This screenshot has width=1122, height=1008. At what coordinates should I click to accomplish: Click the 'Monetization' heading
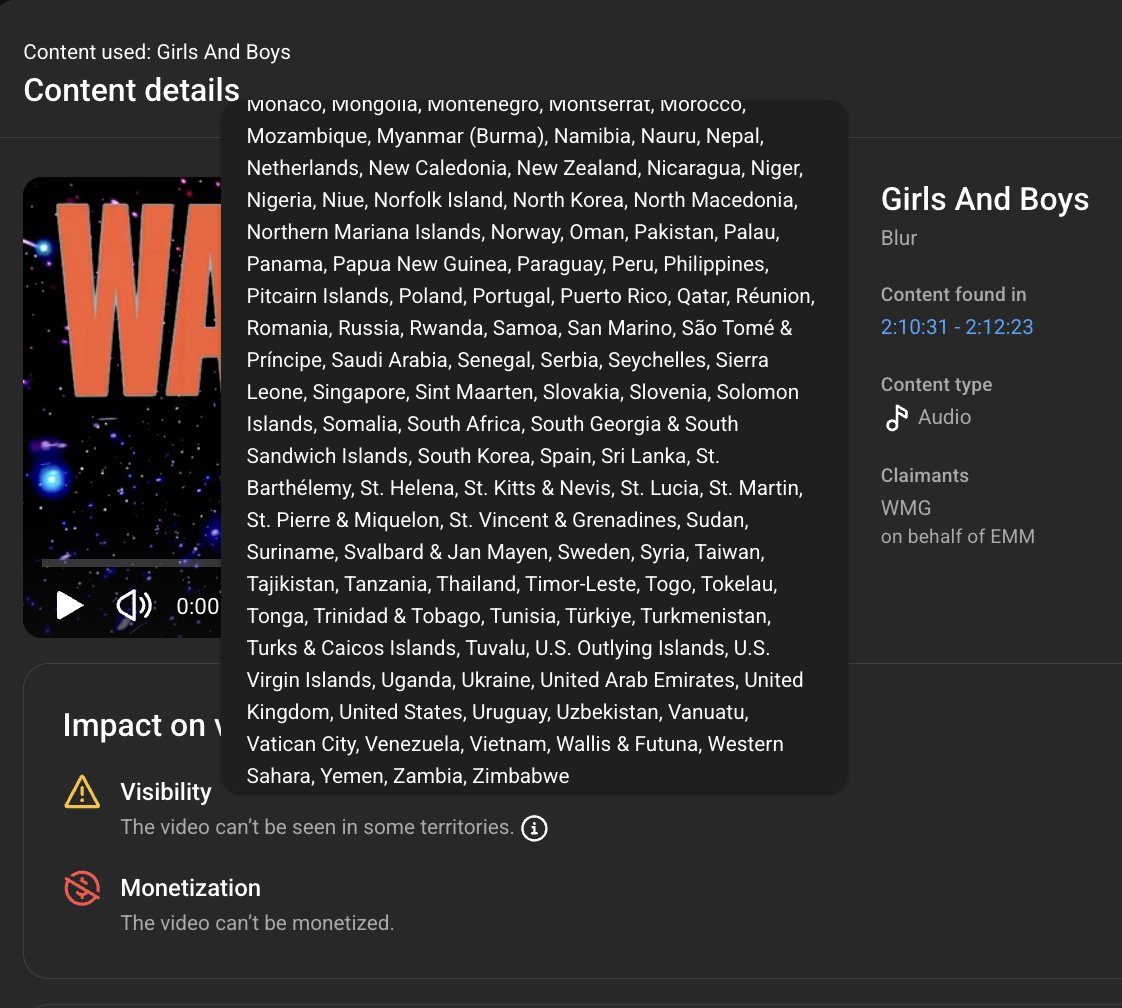(x=190, y=888)
